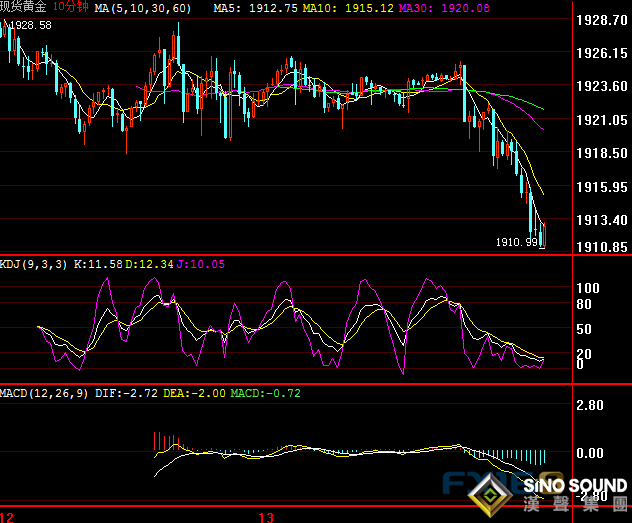Image resolution: width=632 pixels, height=523 pixels.
Task: Open the MACD(12,26,9) indicator parameters
Action: tap(44, 393)
